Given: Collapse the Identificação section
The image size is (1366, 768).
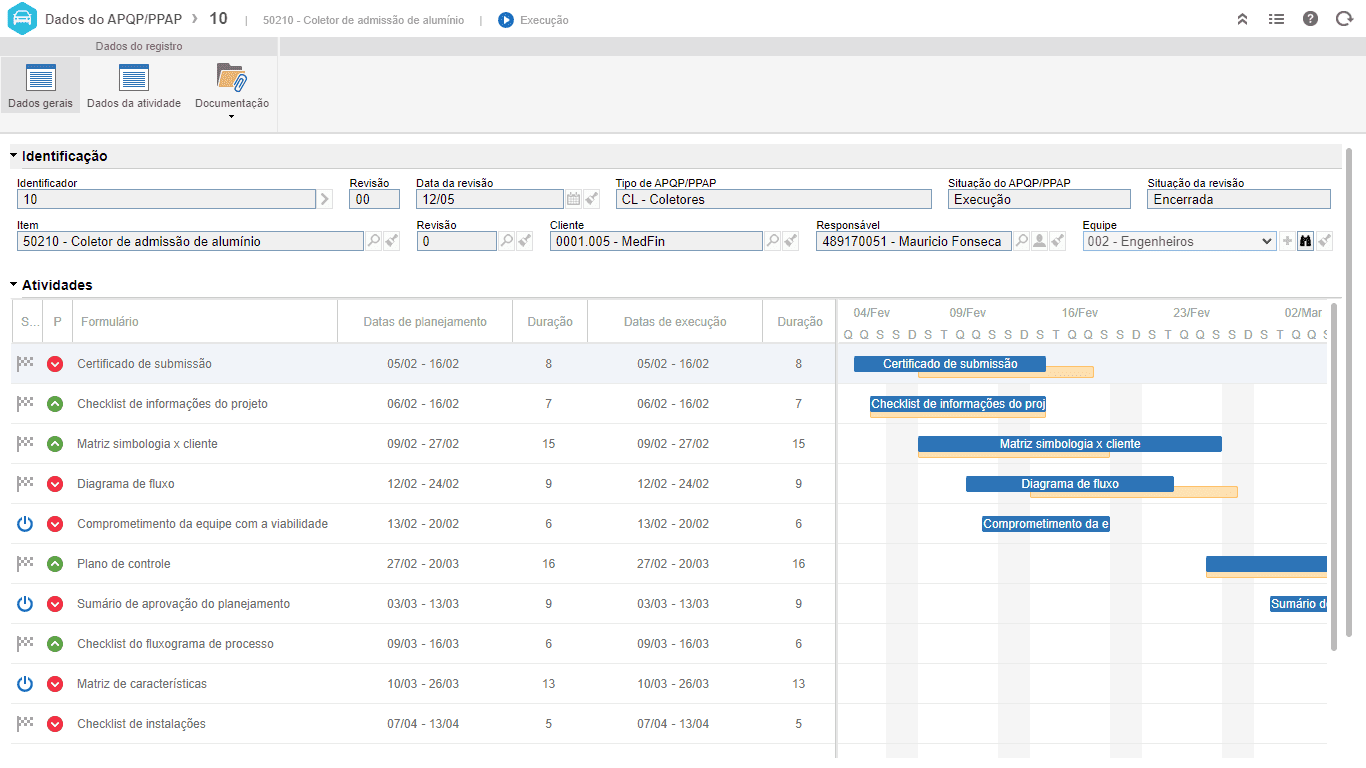Looking at the screenshot, I should pos(14,156).
